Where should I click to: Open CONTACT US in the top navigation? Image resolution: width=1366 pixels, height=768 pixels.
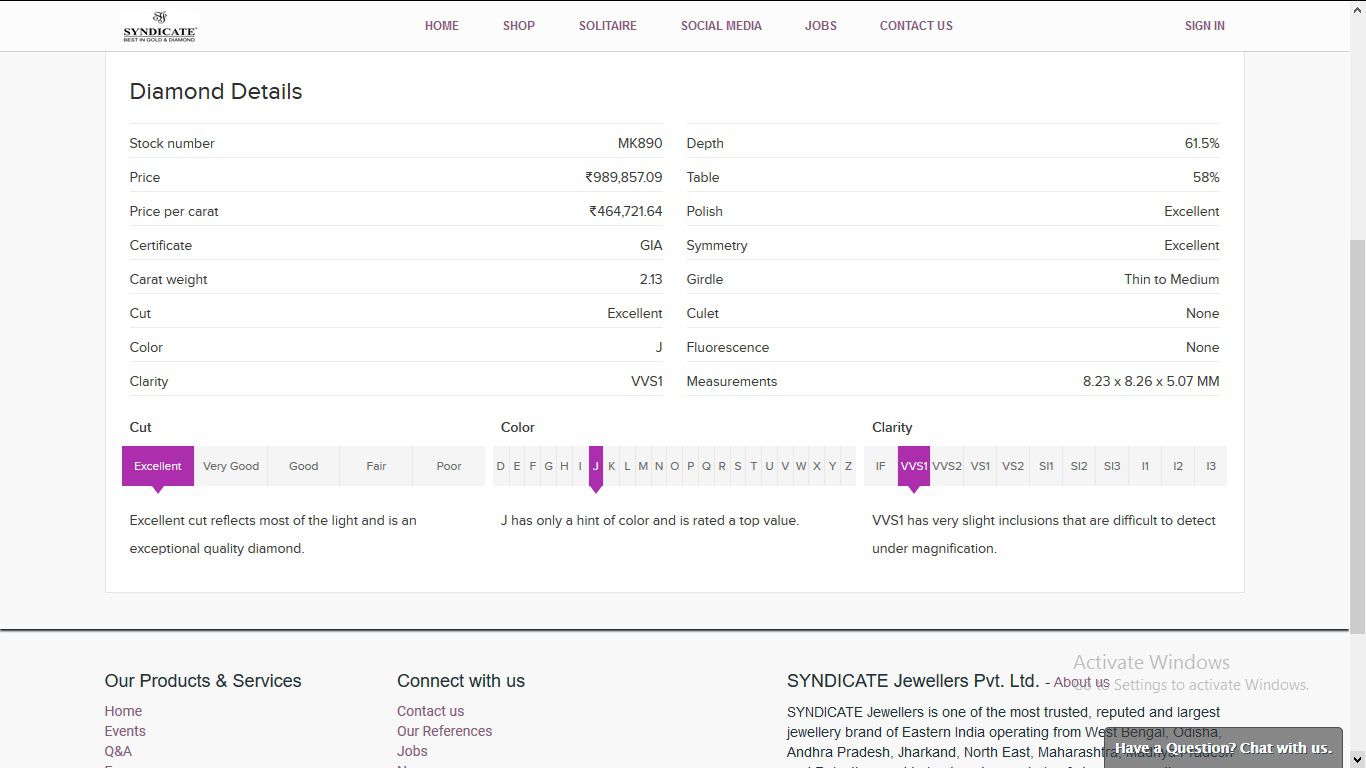916,26
